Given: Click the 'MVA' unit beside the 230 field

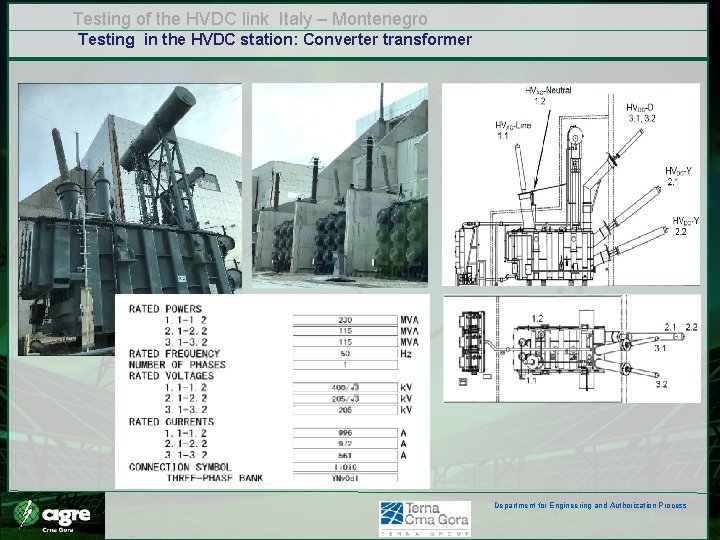Looking at the screenshot, I should pyautogui.click(x=410, y=320).
